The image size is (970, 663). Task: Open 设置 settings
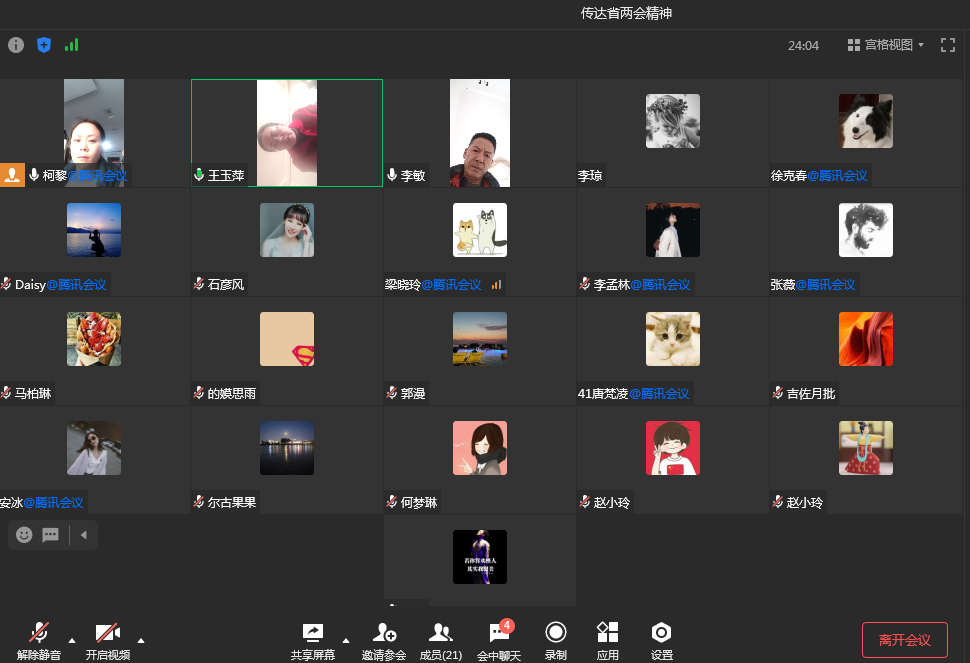(x=661, y=639)
